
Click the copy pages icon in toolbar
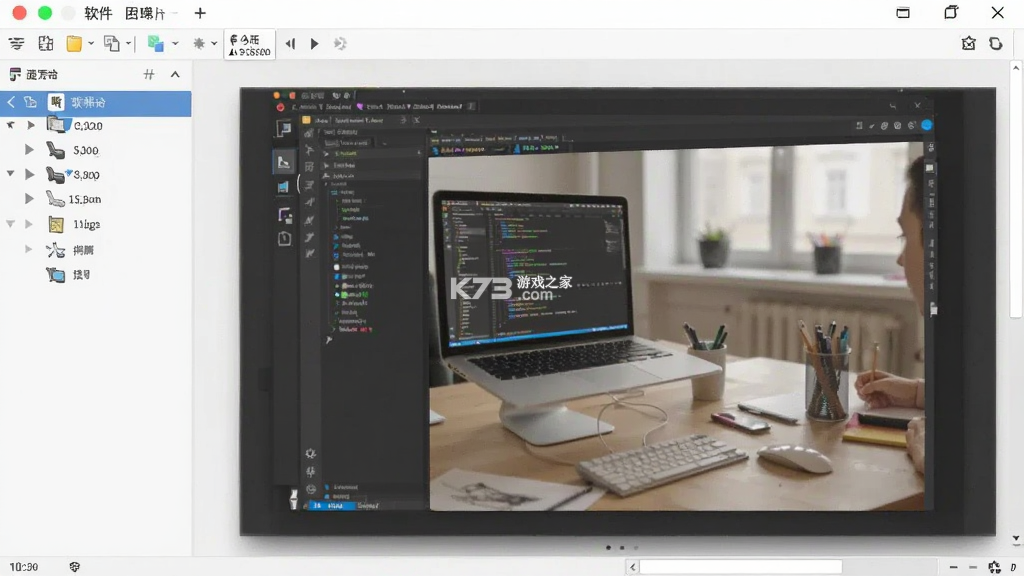tap(112, 44)
